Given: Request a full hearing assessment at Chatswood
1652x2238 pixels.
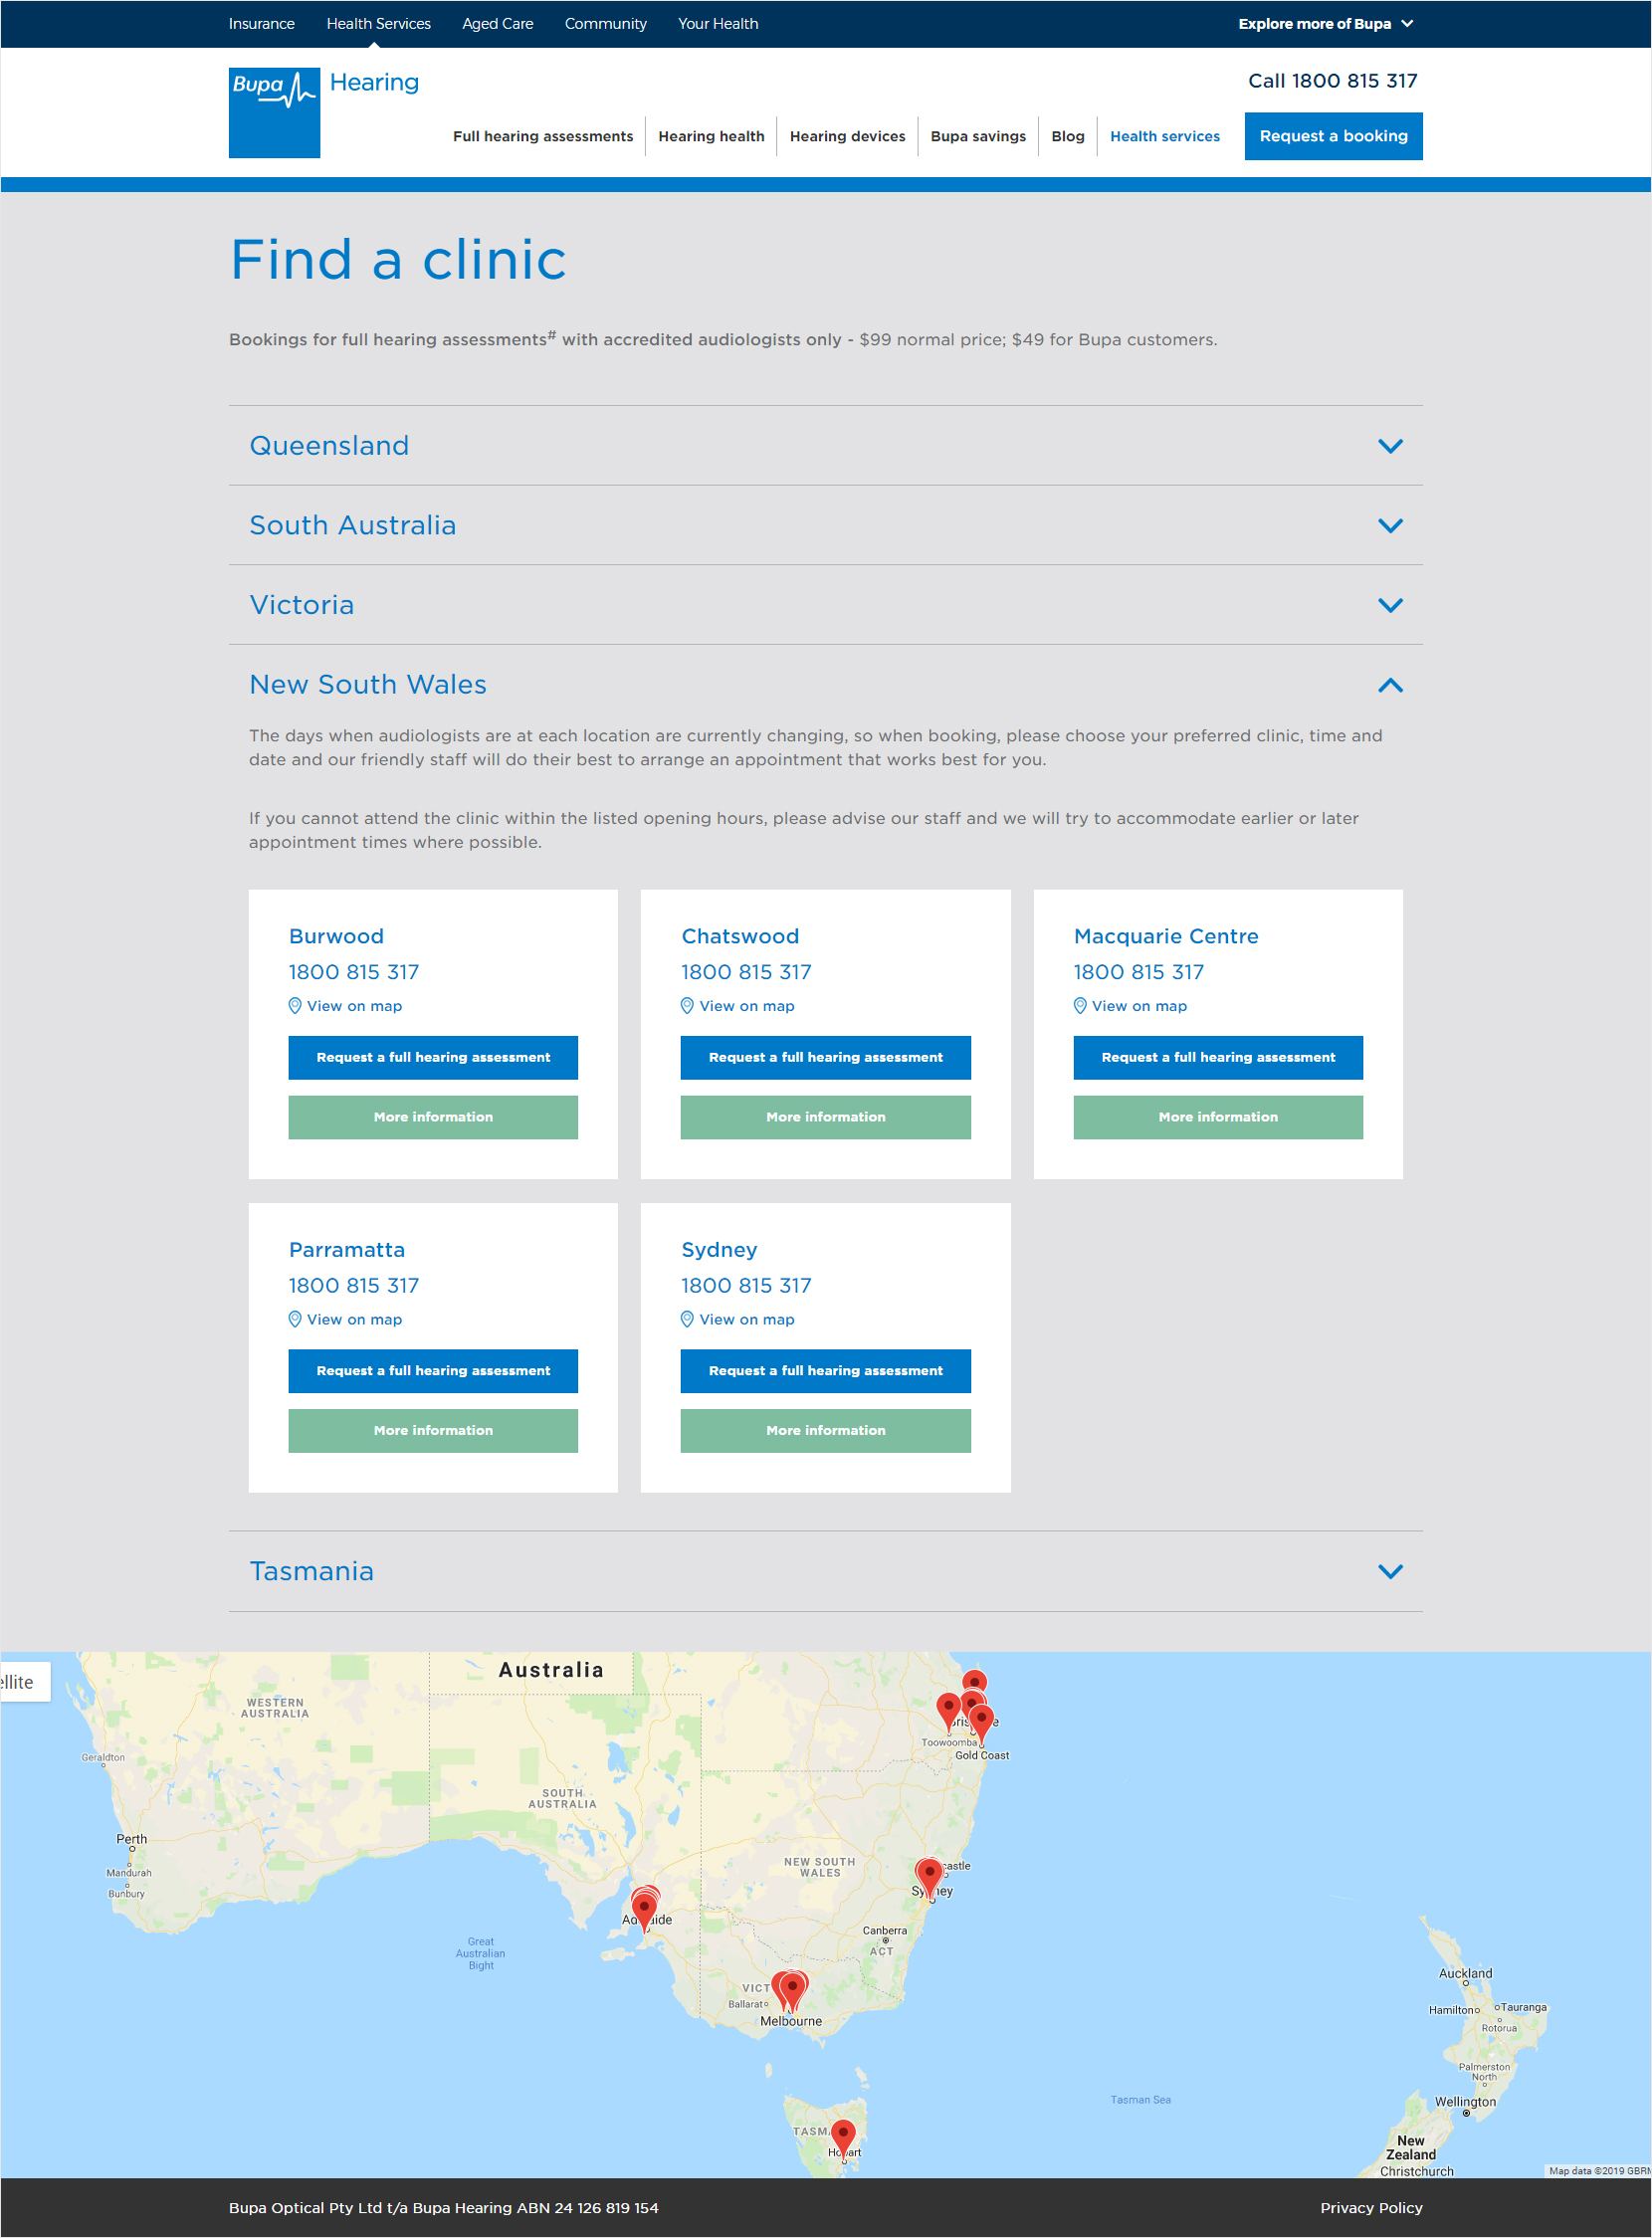Looking at the screenshot, I should point(826,1058).
